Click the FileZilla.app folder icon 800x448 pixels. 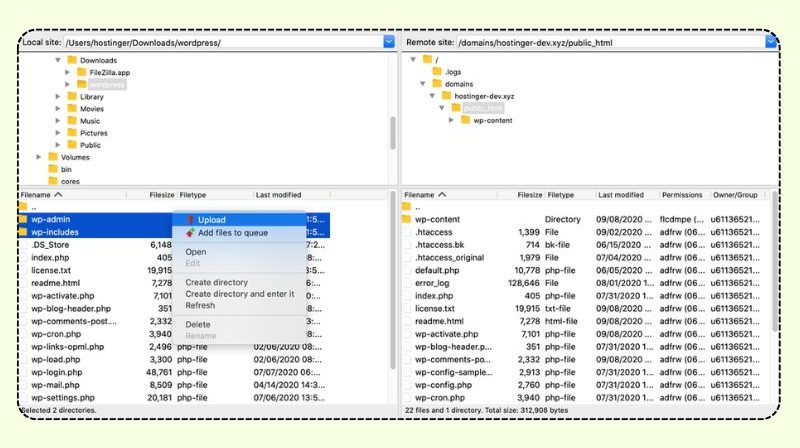pyautogui.click(x=82, y=72)
